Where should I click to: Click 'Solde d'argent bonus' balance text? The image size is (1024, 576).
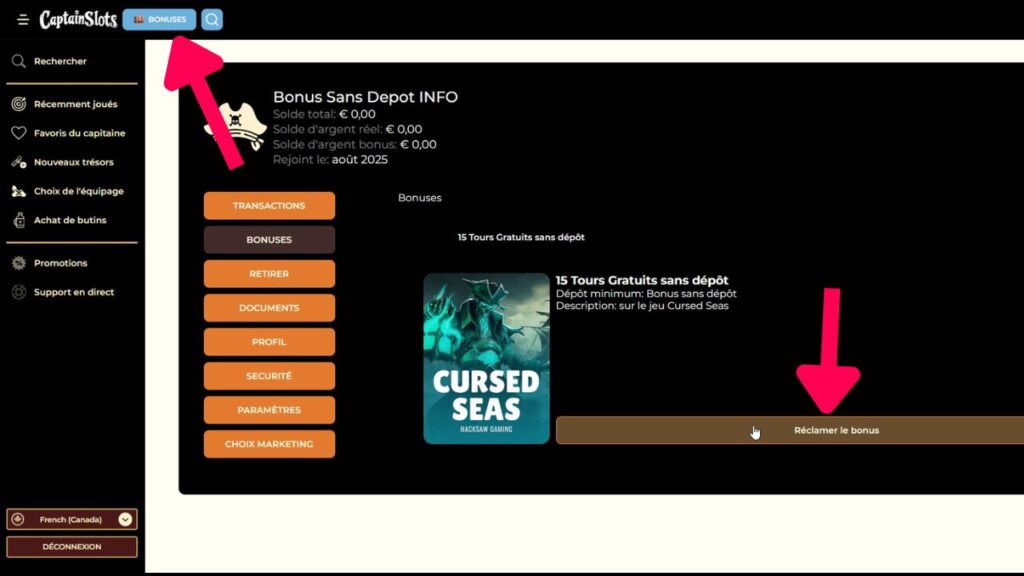[355, 144]
